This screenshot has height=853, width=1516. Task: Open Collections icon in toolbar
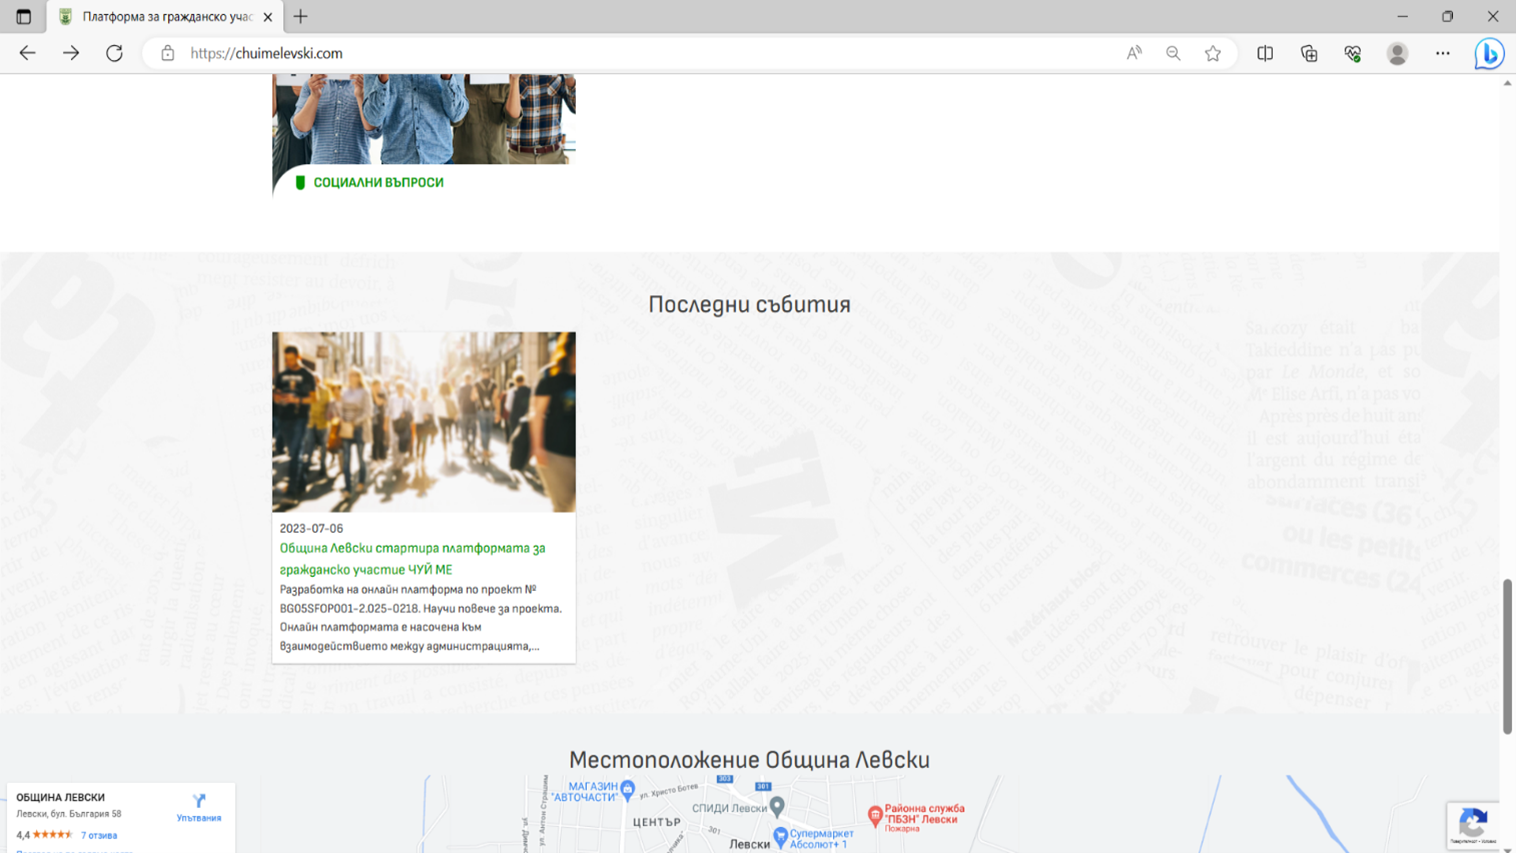click(1309, 53)
